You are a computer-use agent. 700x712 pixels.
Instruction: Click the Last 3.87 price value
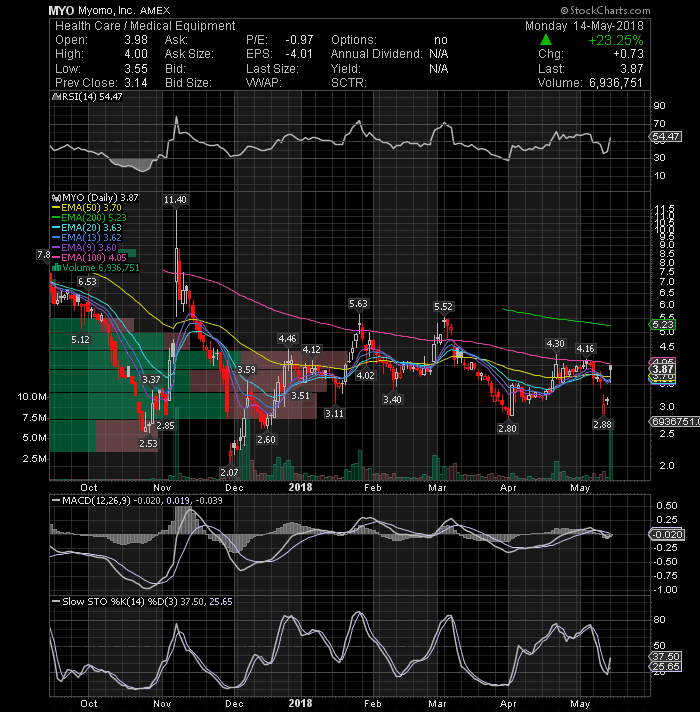(632, 69)
